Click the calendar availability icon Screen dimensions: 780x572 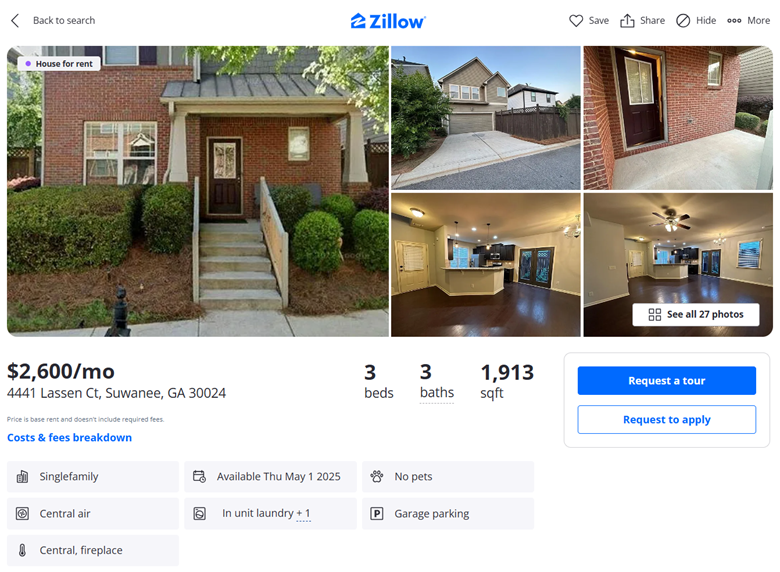pyautogui.click(x=199, y=477)
